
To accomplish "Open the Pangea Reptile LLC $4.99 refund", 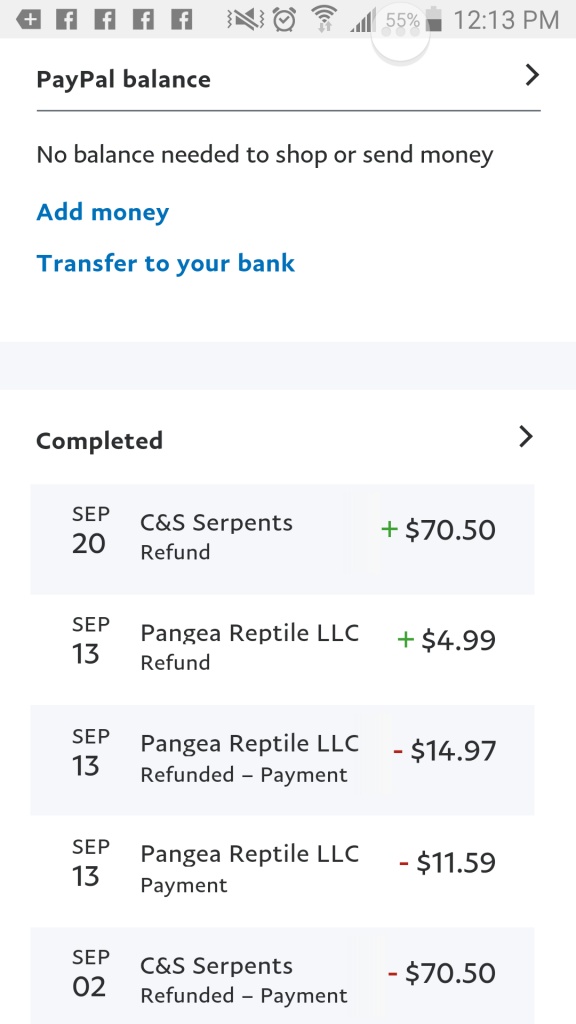I will point(282,650).
